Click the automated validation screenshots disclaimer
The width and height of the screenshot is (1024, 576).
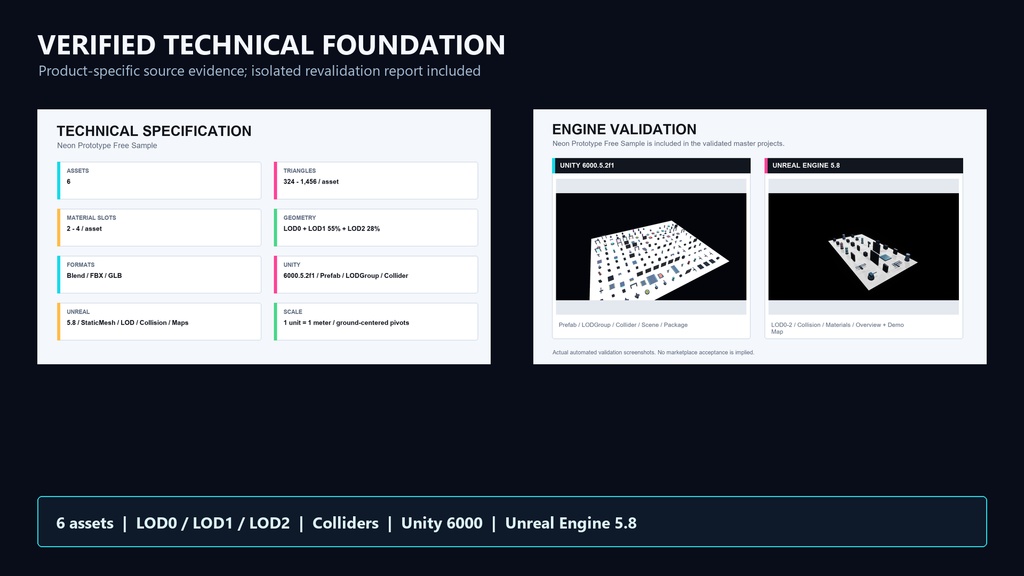point(653,352)
